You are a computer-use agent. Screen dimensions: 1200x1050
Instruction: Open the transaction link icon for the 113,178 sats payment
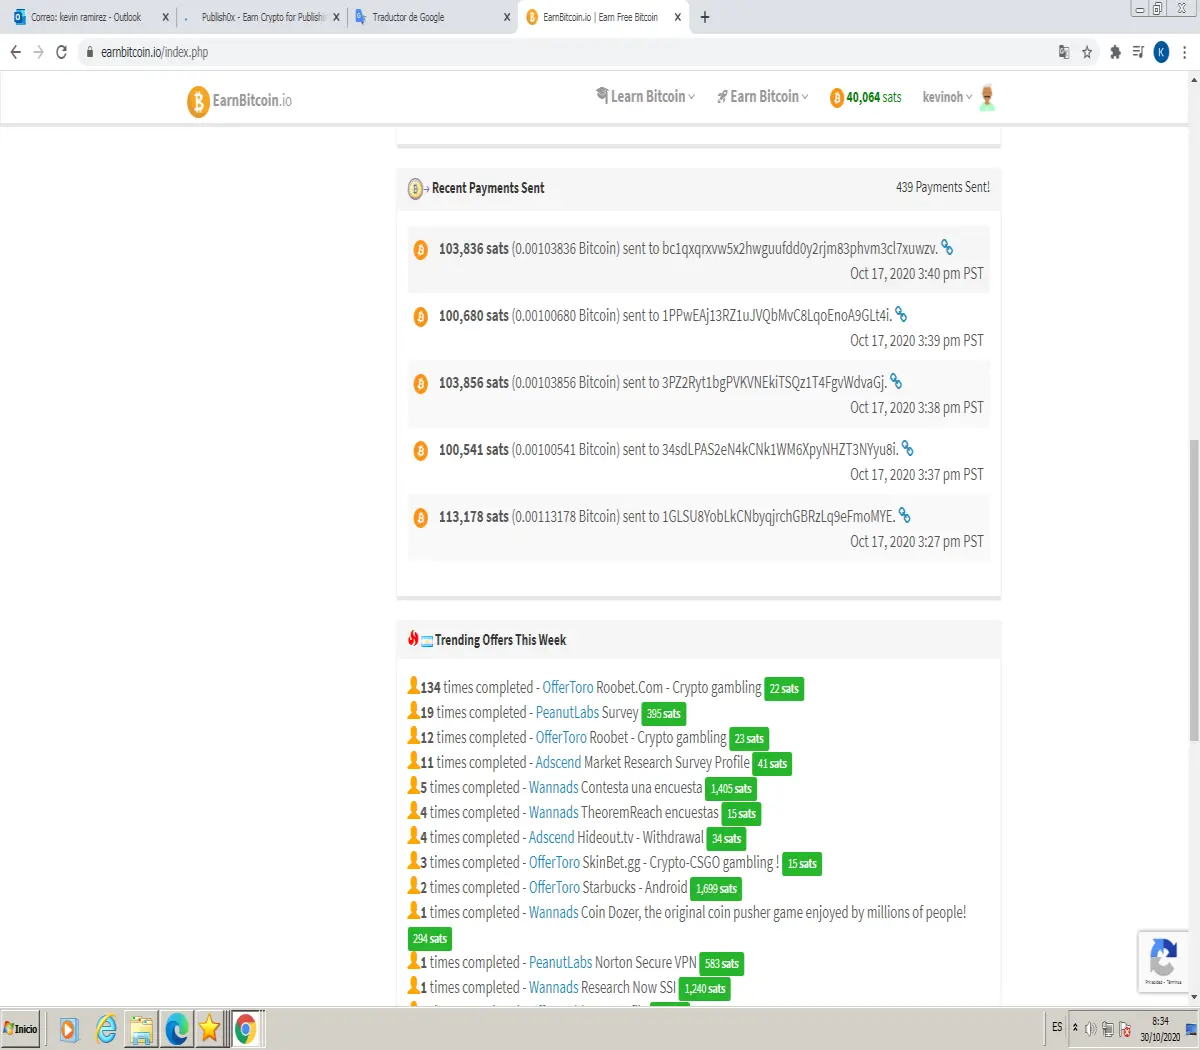(x=904, y=515)
